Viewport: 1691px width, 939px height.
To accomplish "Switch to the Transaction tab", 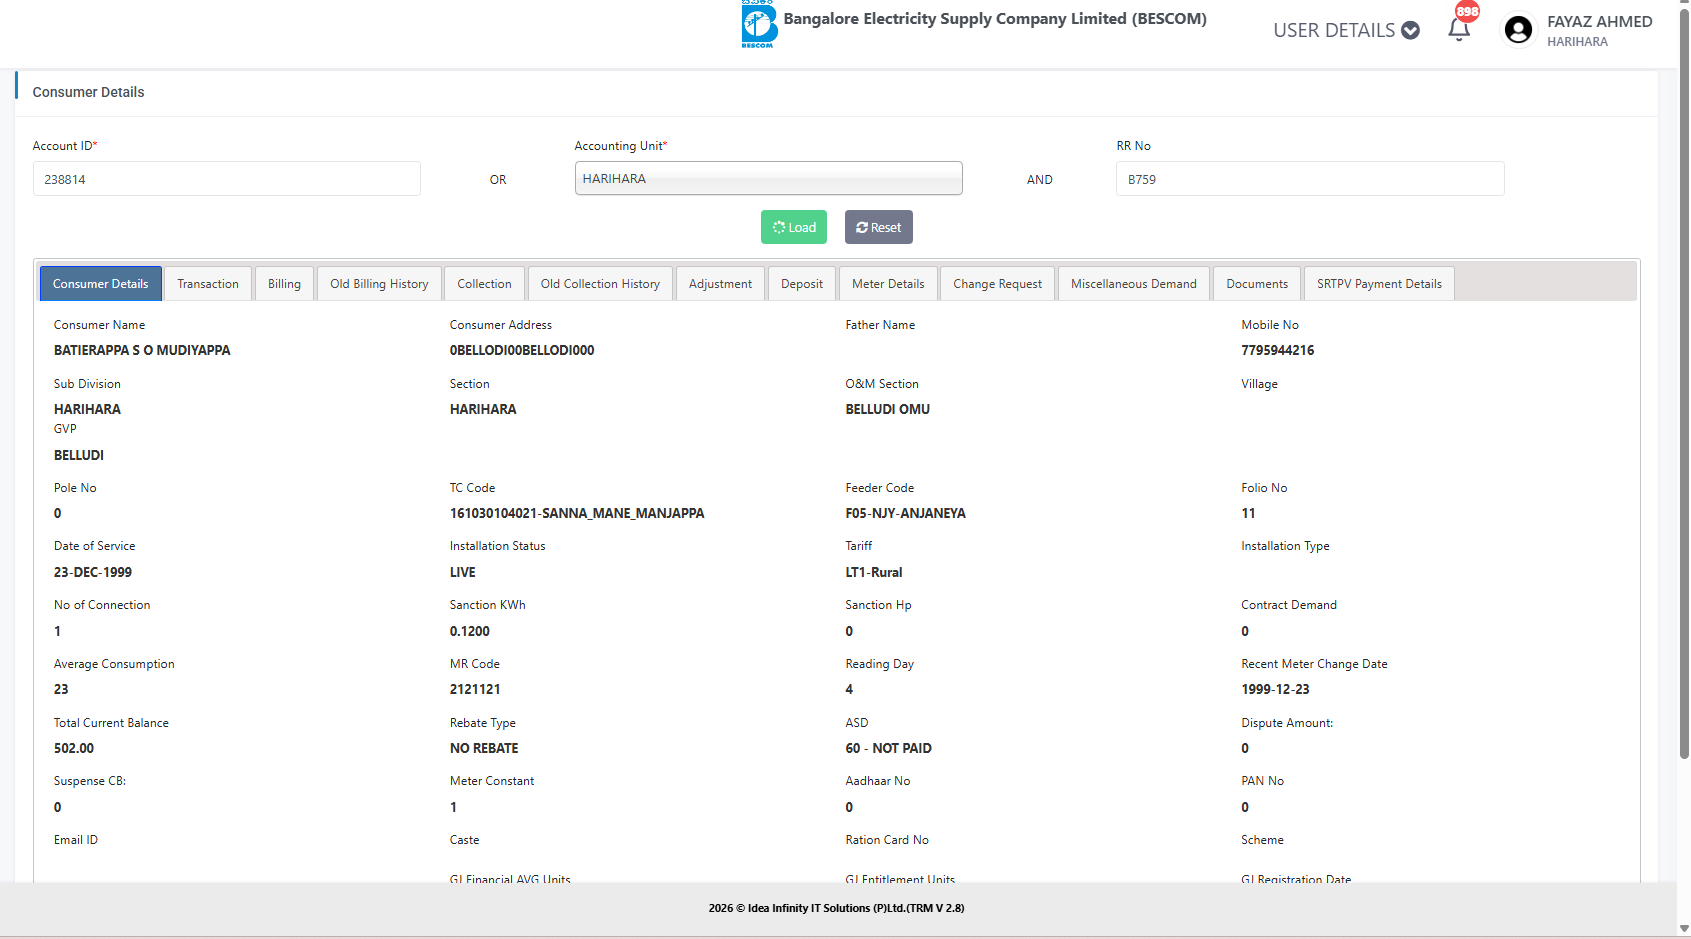I will pos(208,284).
